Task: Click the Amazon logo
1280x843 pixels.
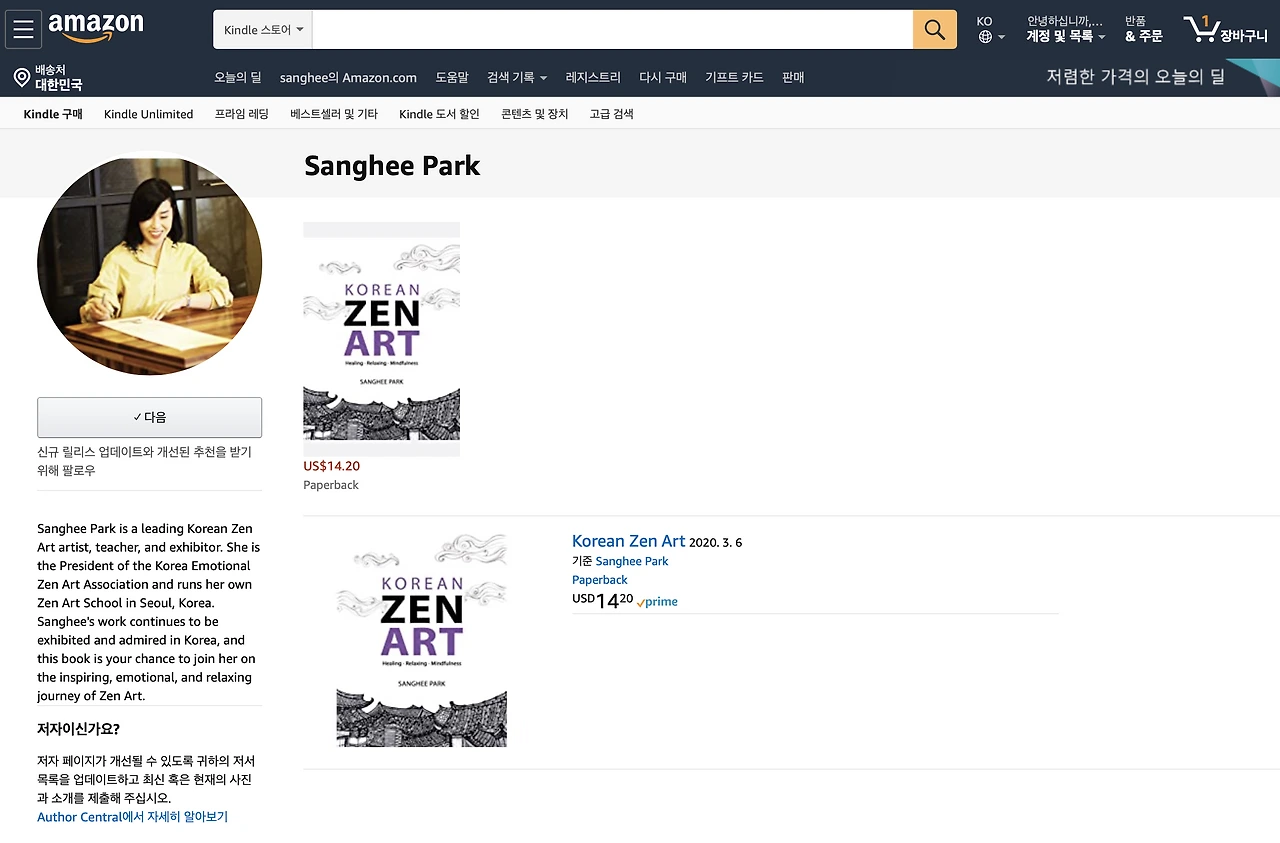Action: [x=96, y=27]
